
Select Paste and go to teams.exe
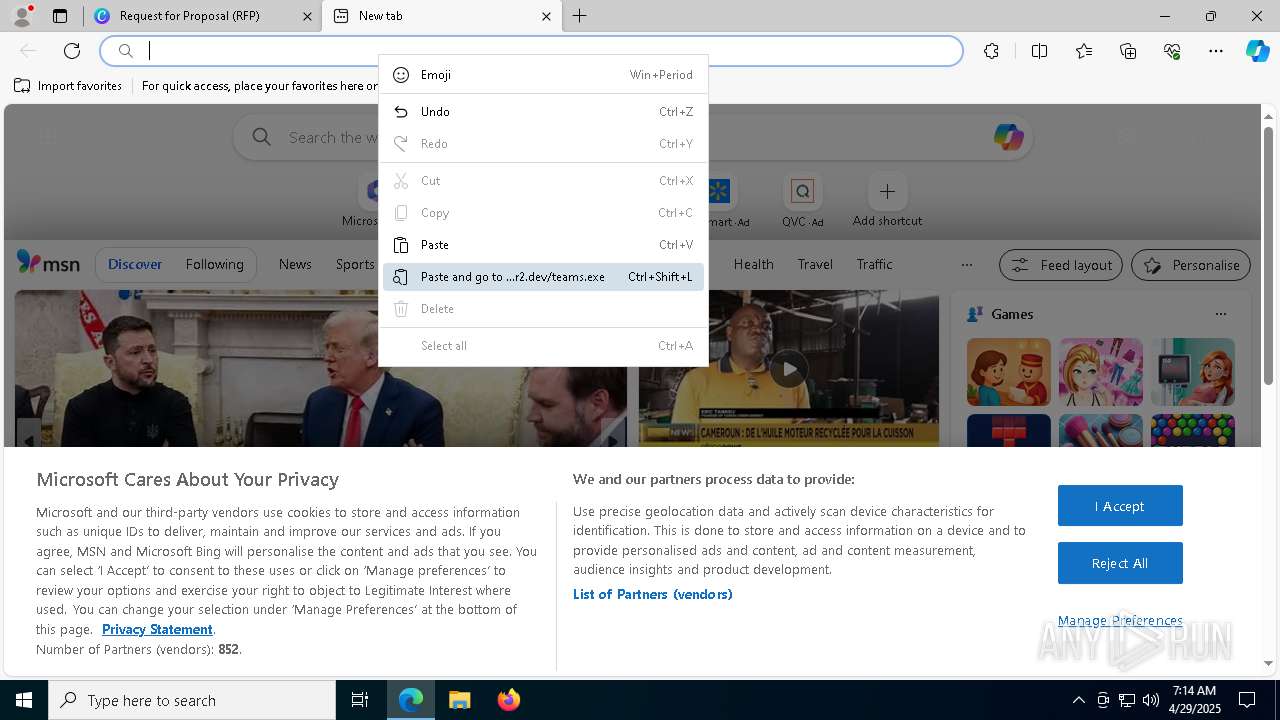[x=544, y=277]
